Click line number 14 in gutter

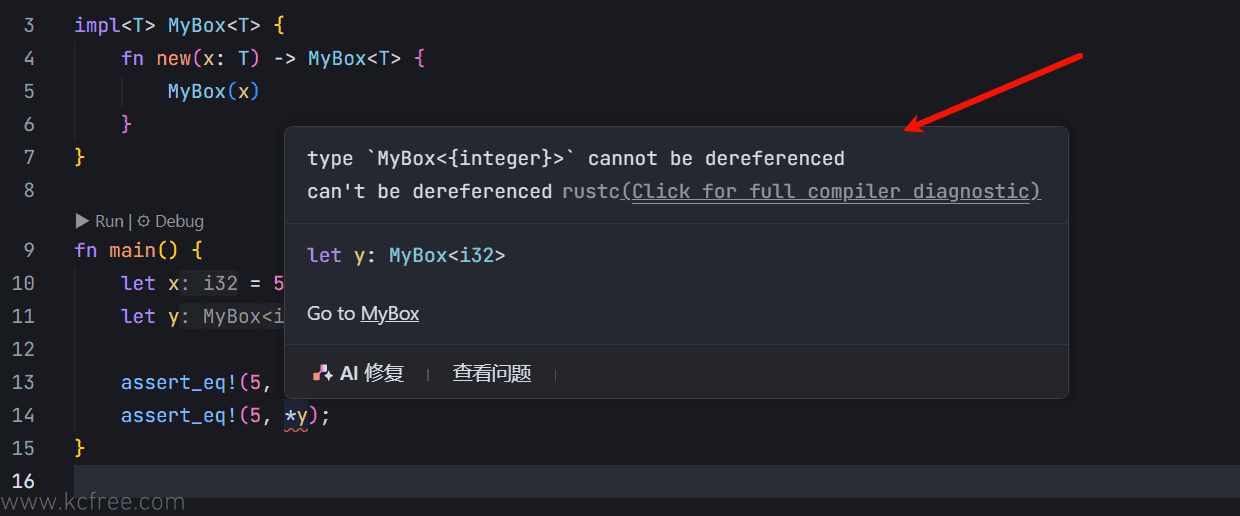tap(23, 415)
